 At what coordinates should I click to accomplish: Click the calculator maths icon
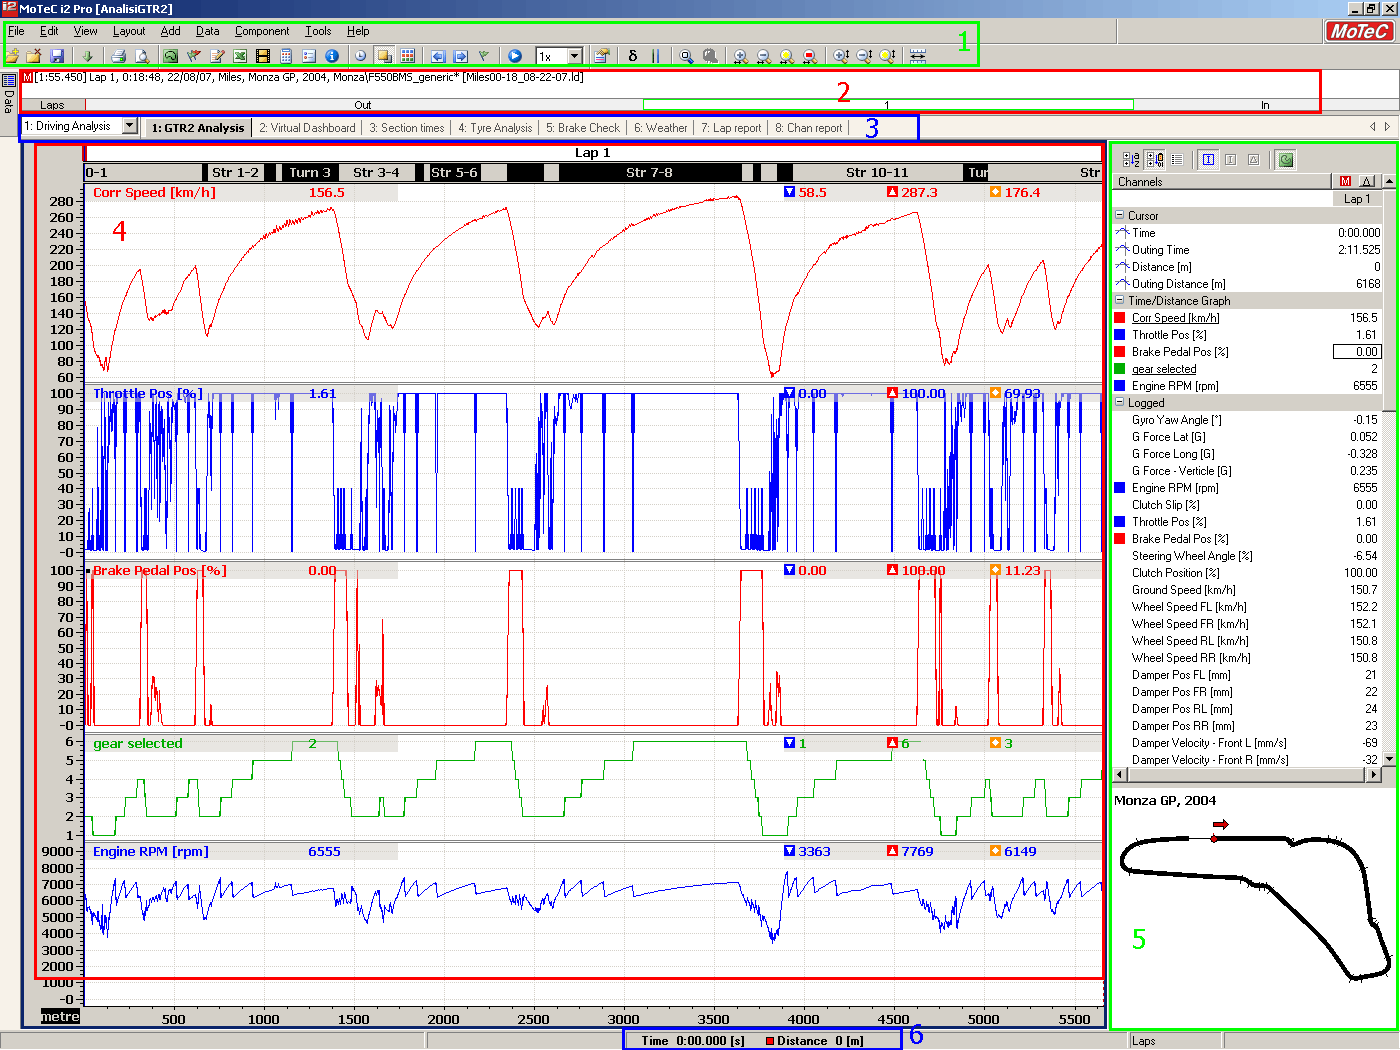tap(286, 56)
